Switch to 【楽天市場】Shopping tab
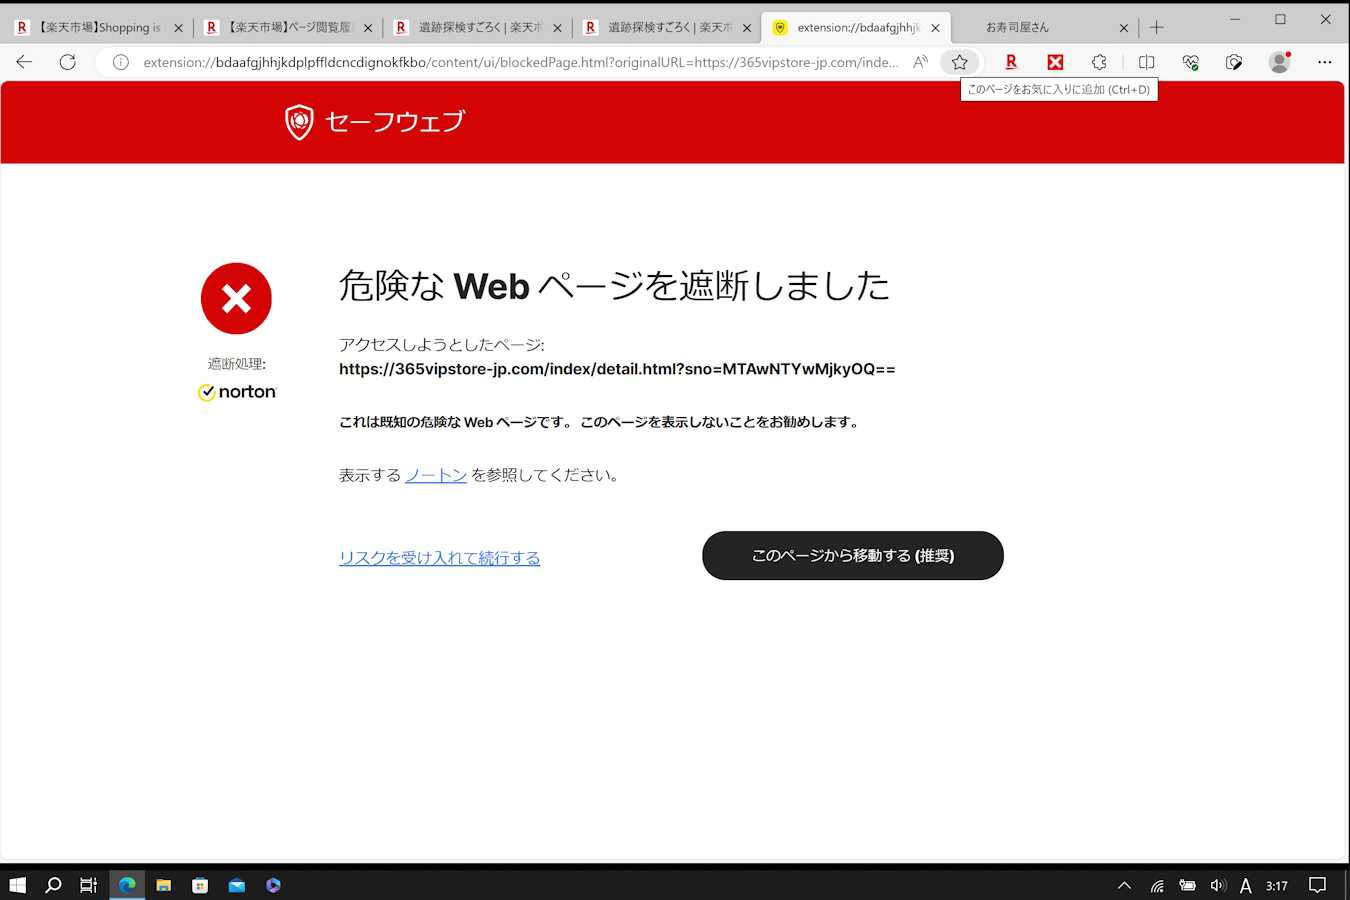Image resolution: width=1350 pixels, height=900 pixels. pyautogui.click(x=99, y=28)
